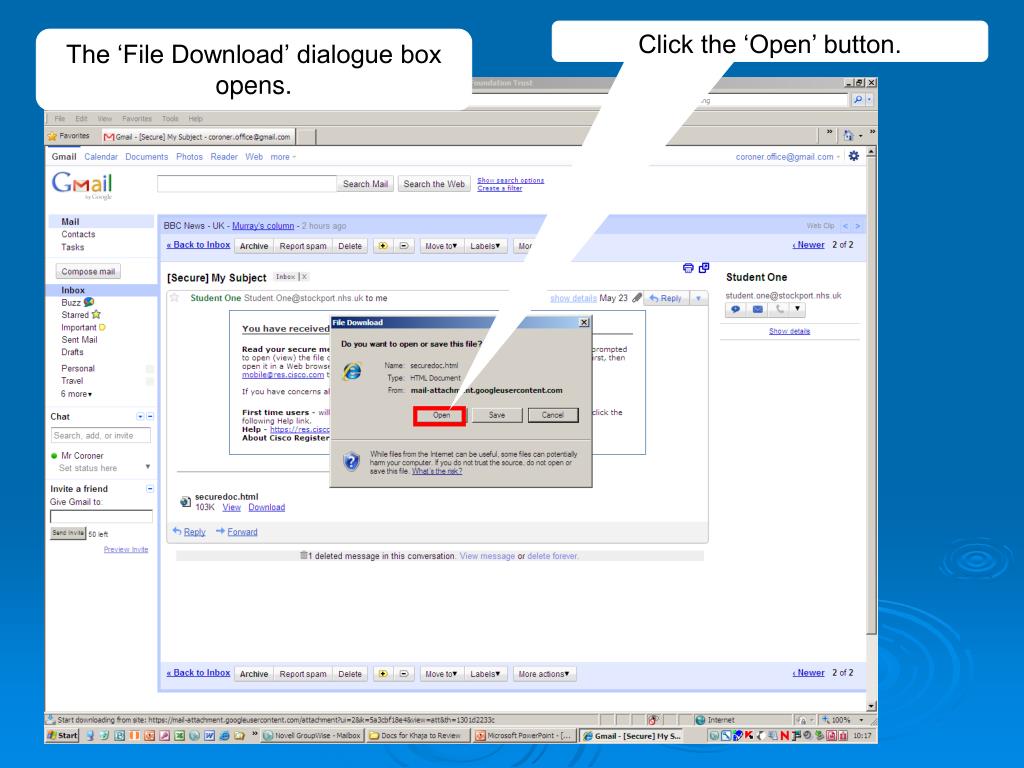The width and height of the screenshot is (1024, 768).
Task: Switch to Novell GroupWise - Mailbox taskbar item
Action: 312,735
